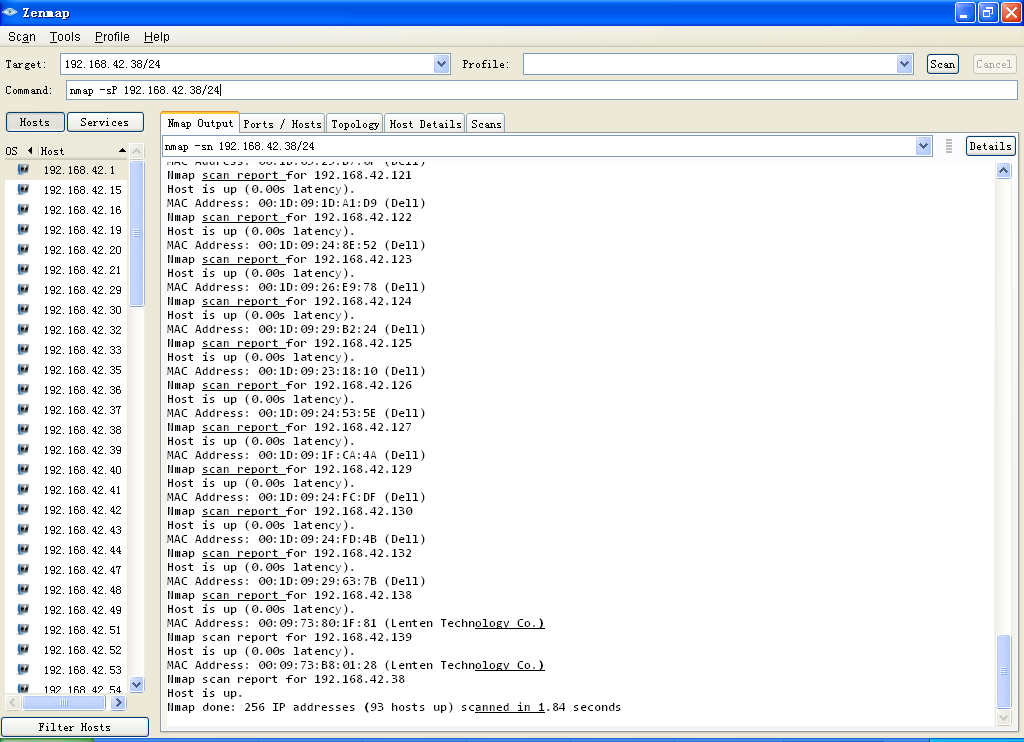Select the Nmap Output tab
Viewport: 1024px width, 742px height.
tap(200, 123)
